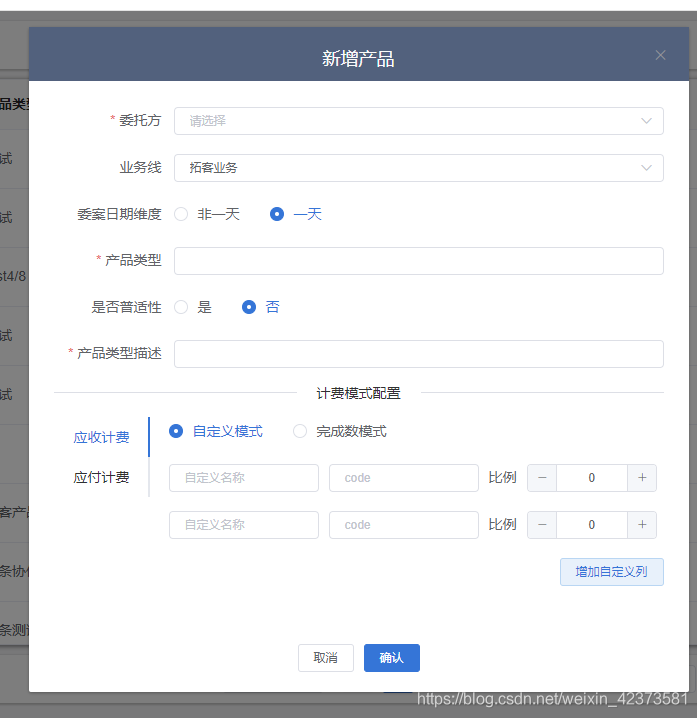Close the 新增产品 dialog with the X icon
Screen dimensions: 697x718
coord(660,55)
